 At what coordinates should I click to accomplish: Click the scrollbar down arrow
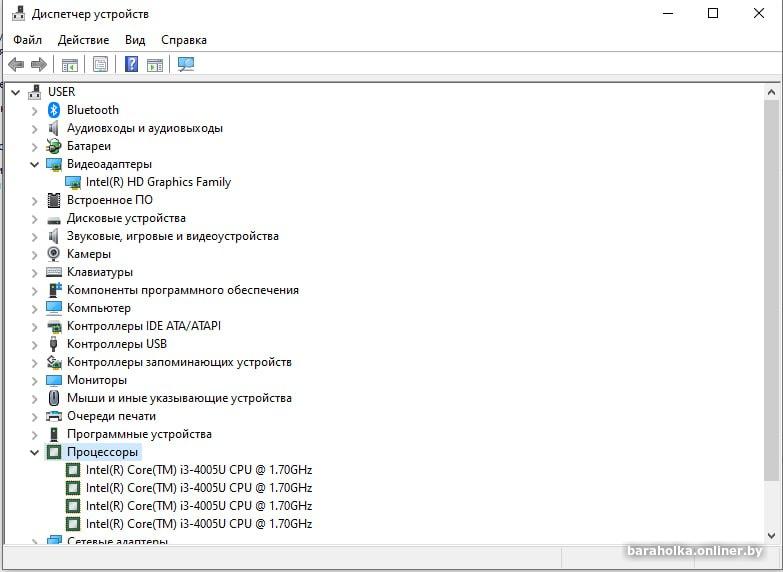[x=771, y=536]
